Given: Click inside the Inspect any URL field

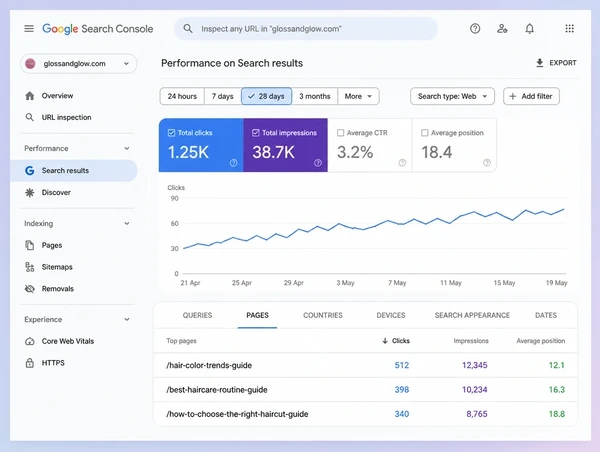Looking at the screenshot, I should [x=305, y=29].
